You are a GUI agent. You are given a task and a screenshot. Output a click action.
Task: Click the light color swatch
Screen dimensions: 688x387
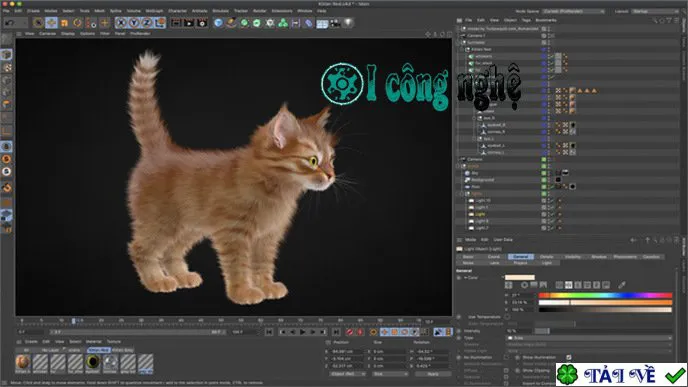pos(520,277)
